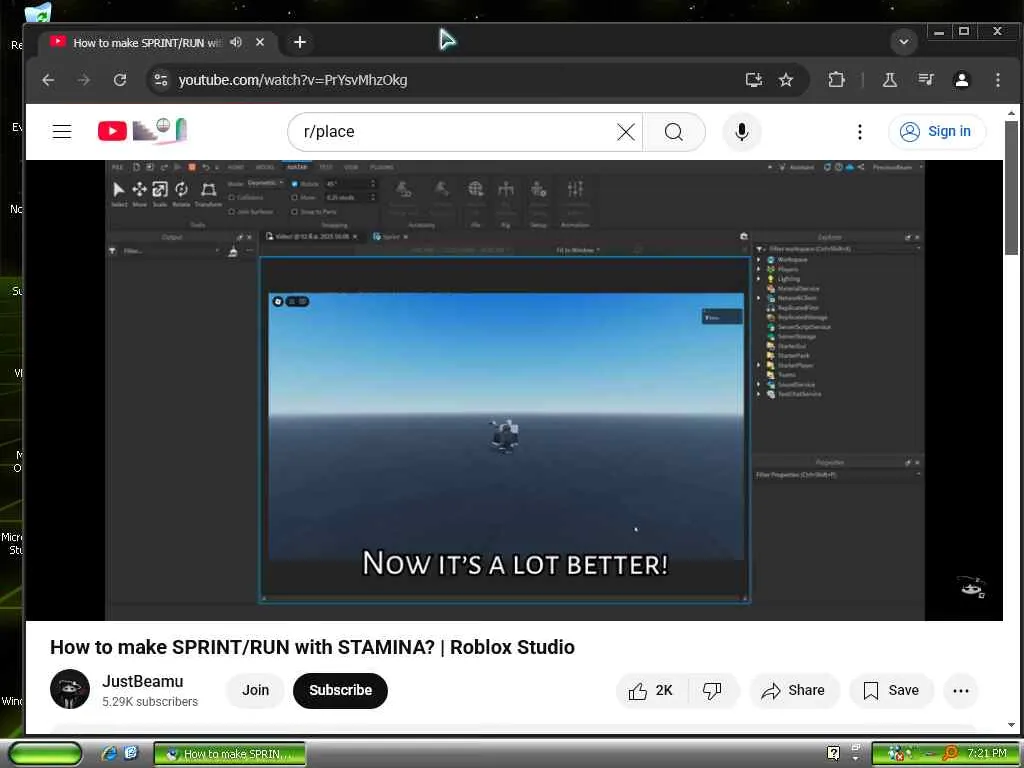The height and width of the screenshot is (768, 1024).
Task: Dislike the video with thumbs down
Action: 712,691
